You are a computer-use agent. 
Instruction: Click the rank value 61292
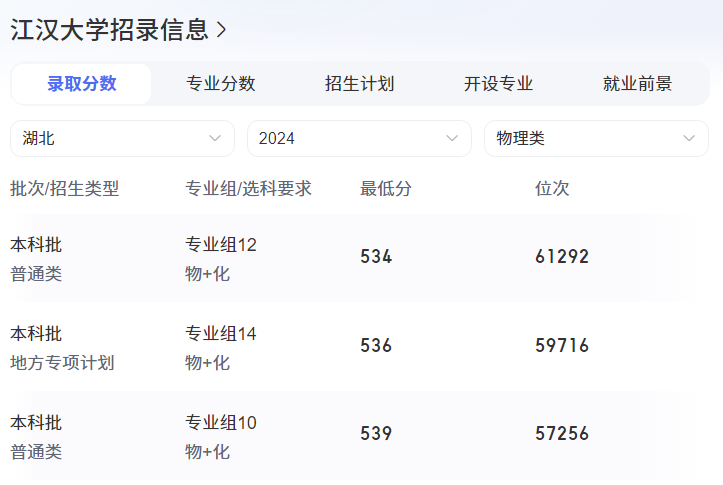(x=562, y=257)
